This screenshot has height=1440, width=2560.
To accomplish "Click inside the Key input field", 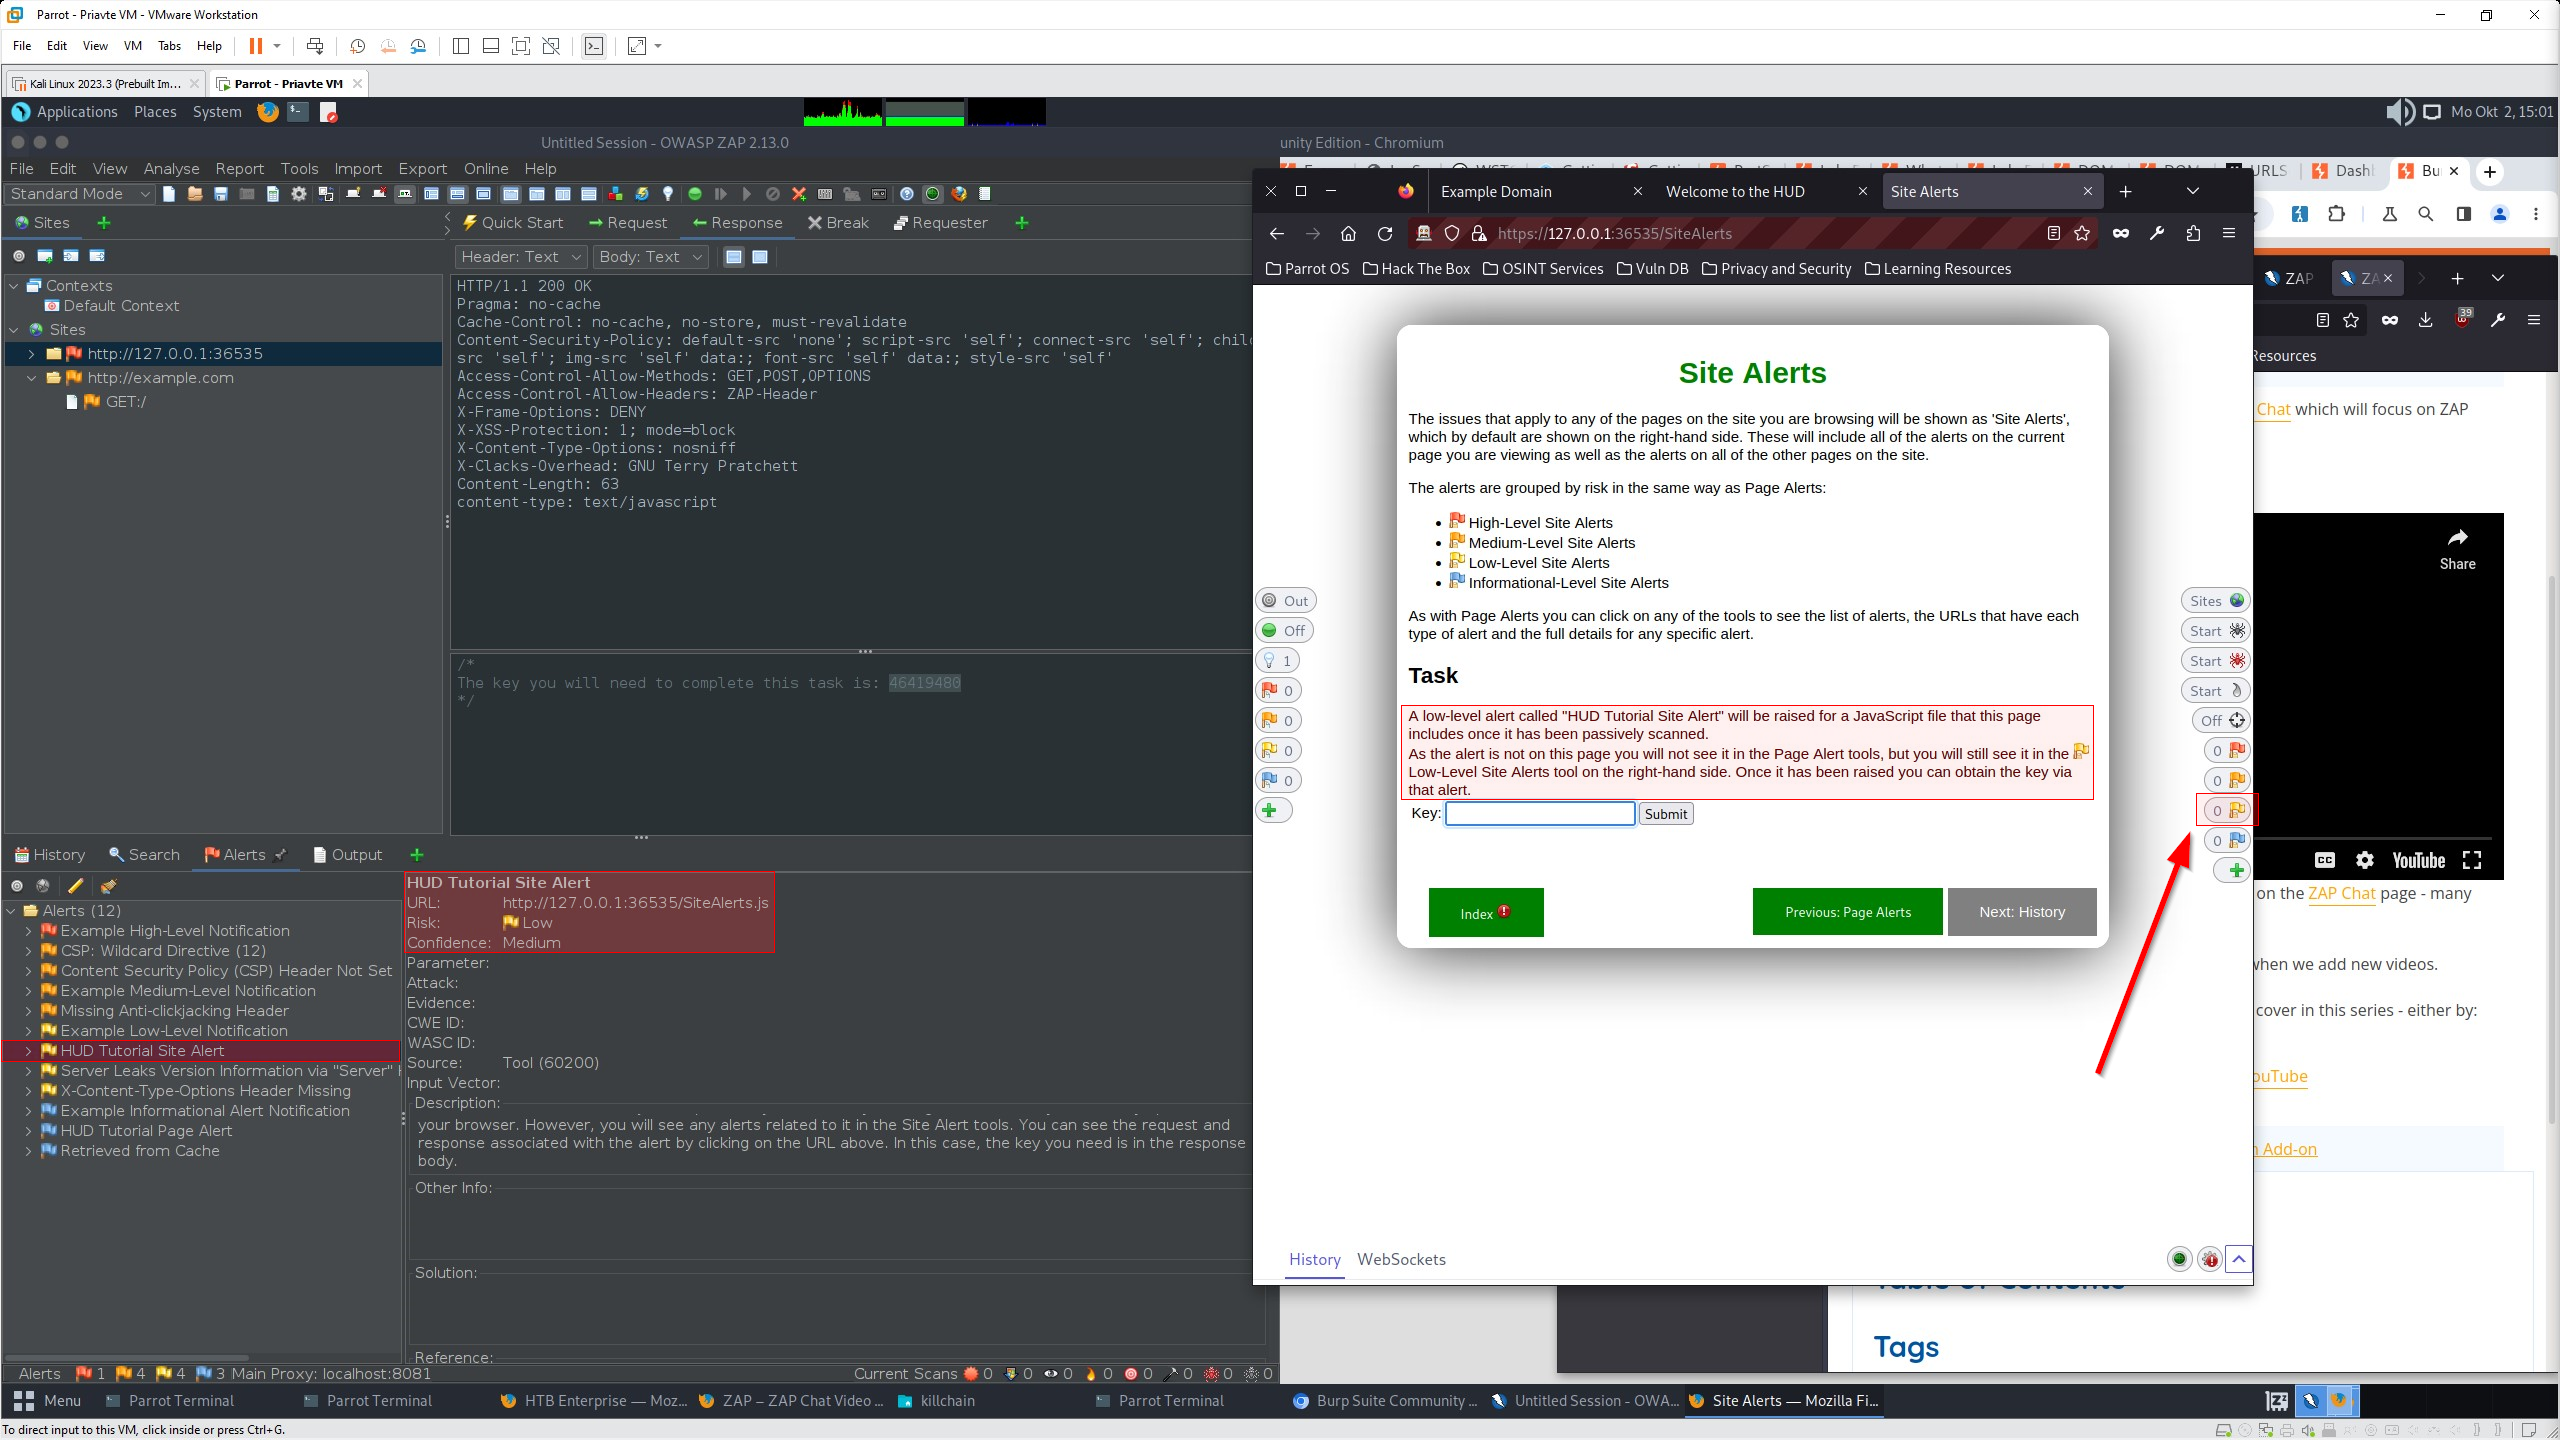I will point(1540,813).
